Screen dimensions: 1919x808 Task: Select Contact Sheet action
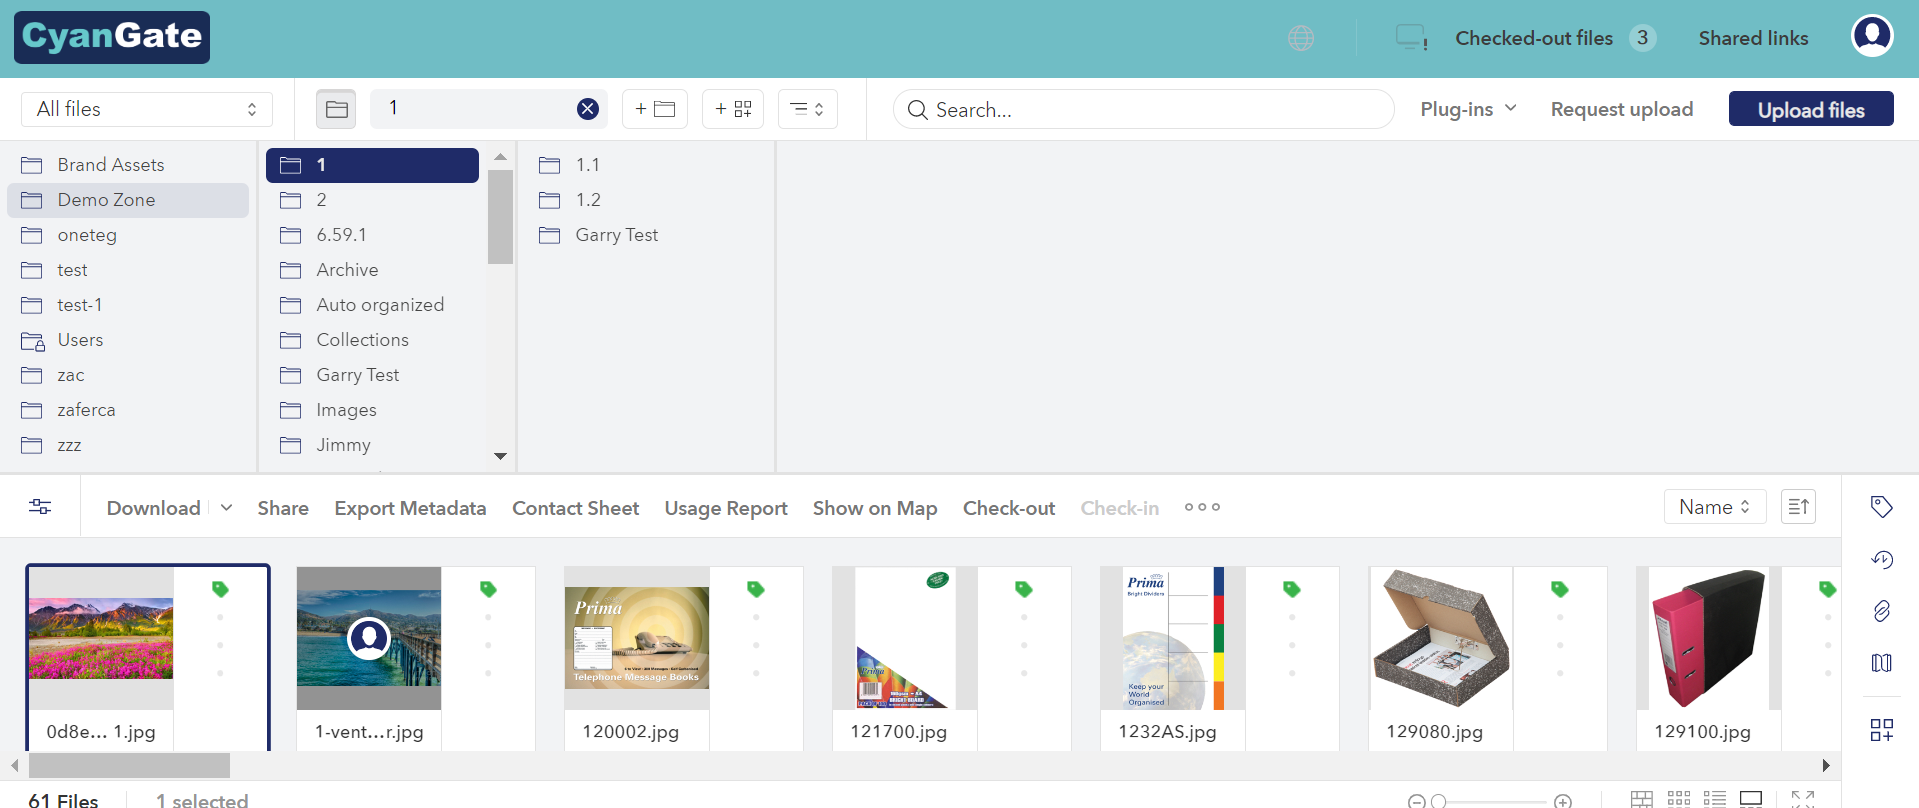(575, 508)
